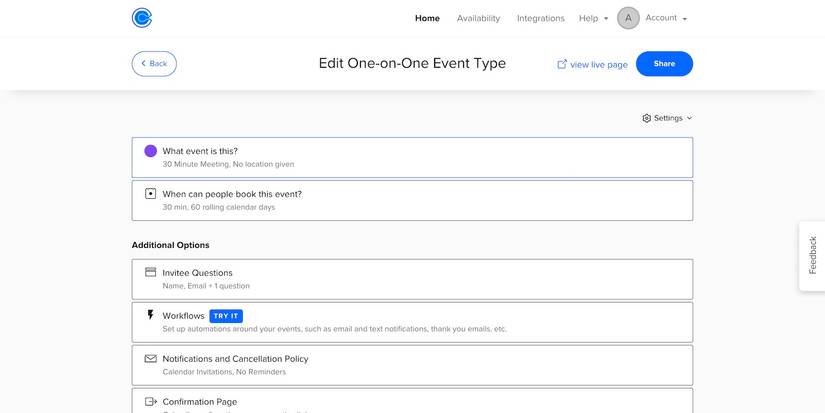
Task: Click the account avatar circle "A"
Action: tap(628, 18)
